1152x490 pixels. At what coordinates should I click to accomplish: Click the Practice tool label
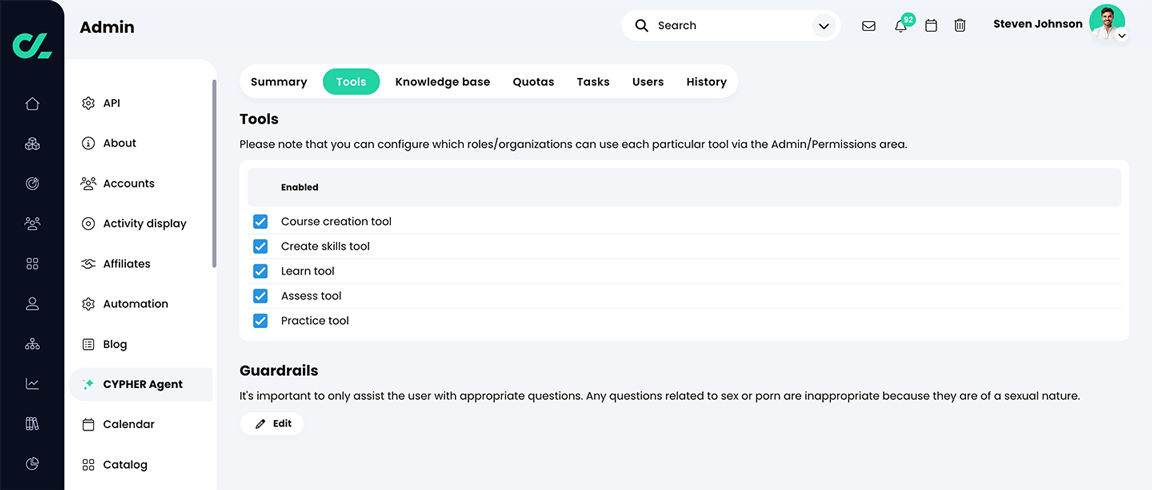click(315, 321)
